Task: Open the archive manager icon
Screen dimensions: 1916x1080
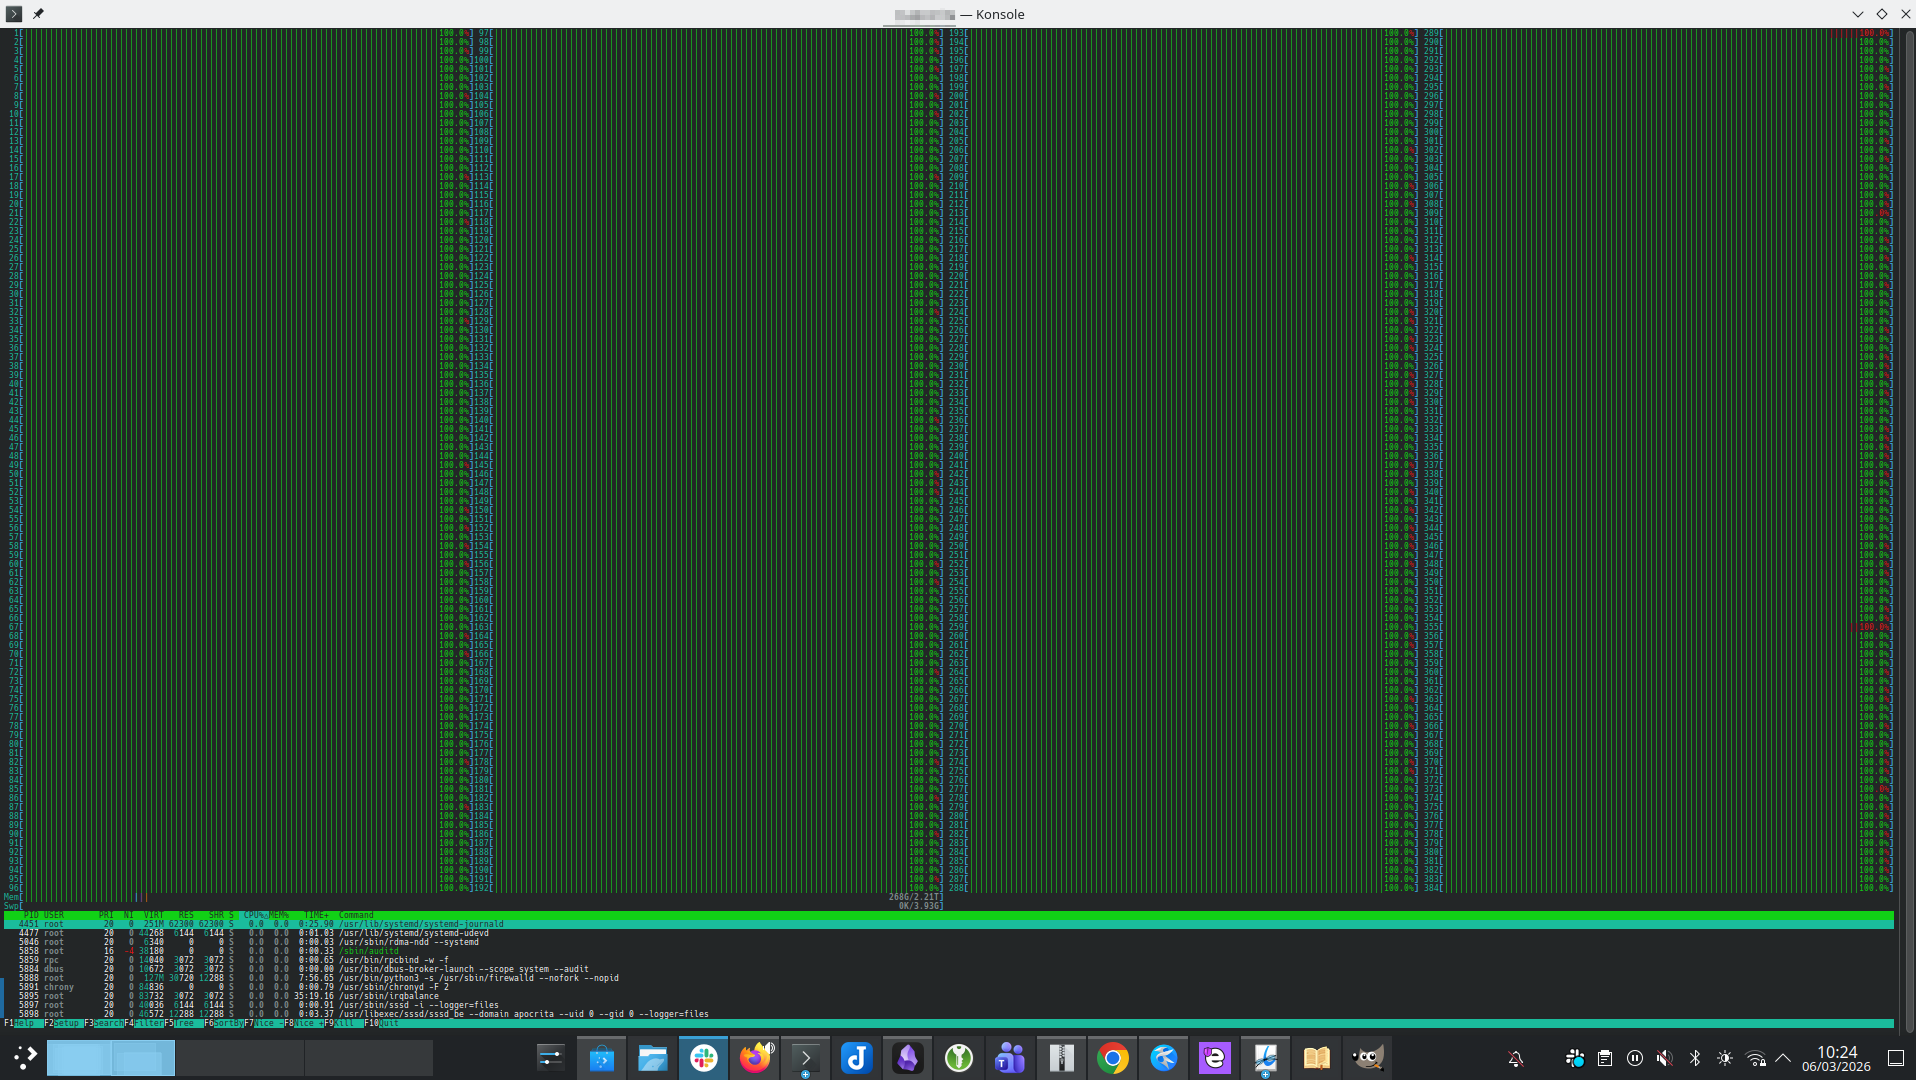Action: pos(1061,1057)
